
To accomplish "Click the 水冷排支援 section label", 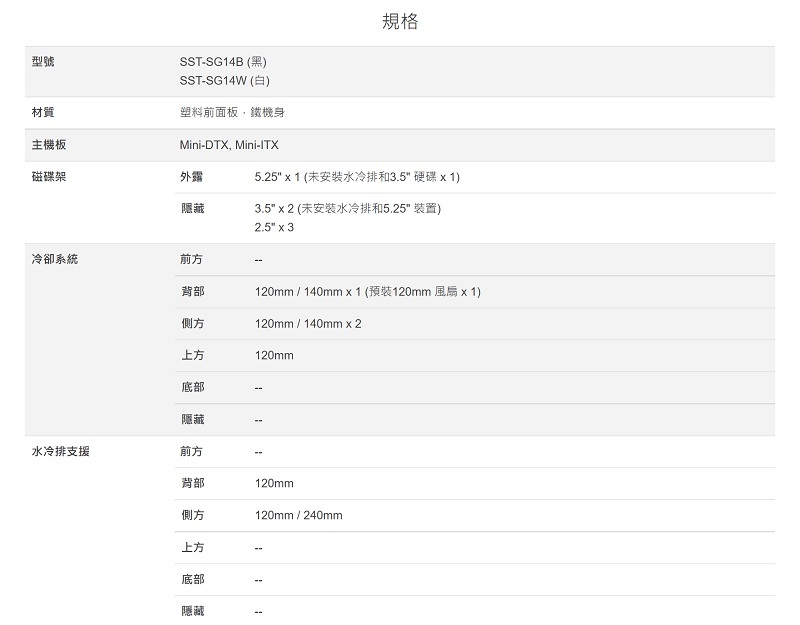I will tap(60, 451).
